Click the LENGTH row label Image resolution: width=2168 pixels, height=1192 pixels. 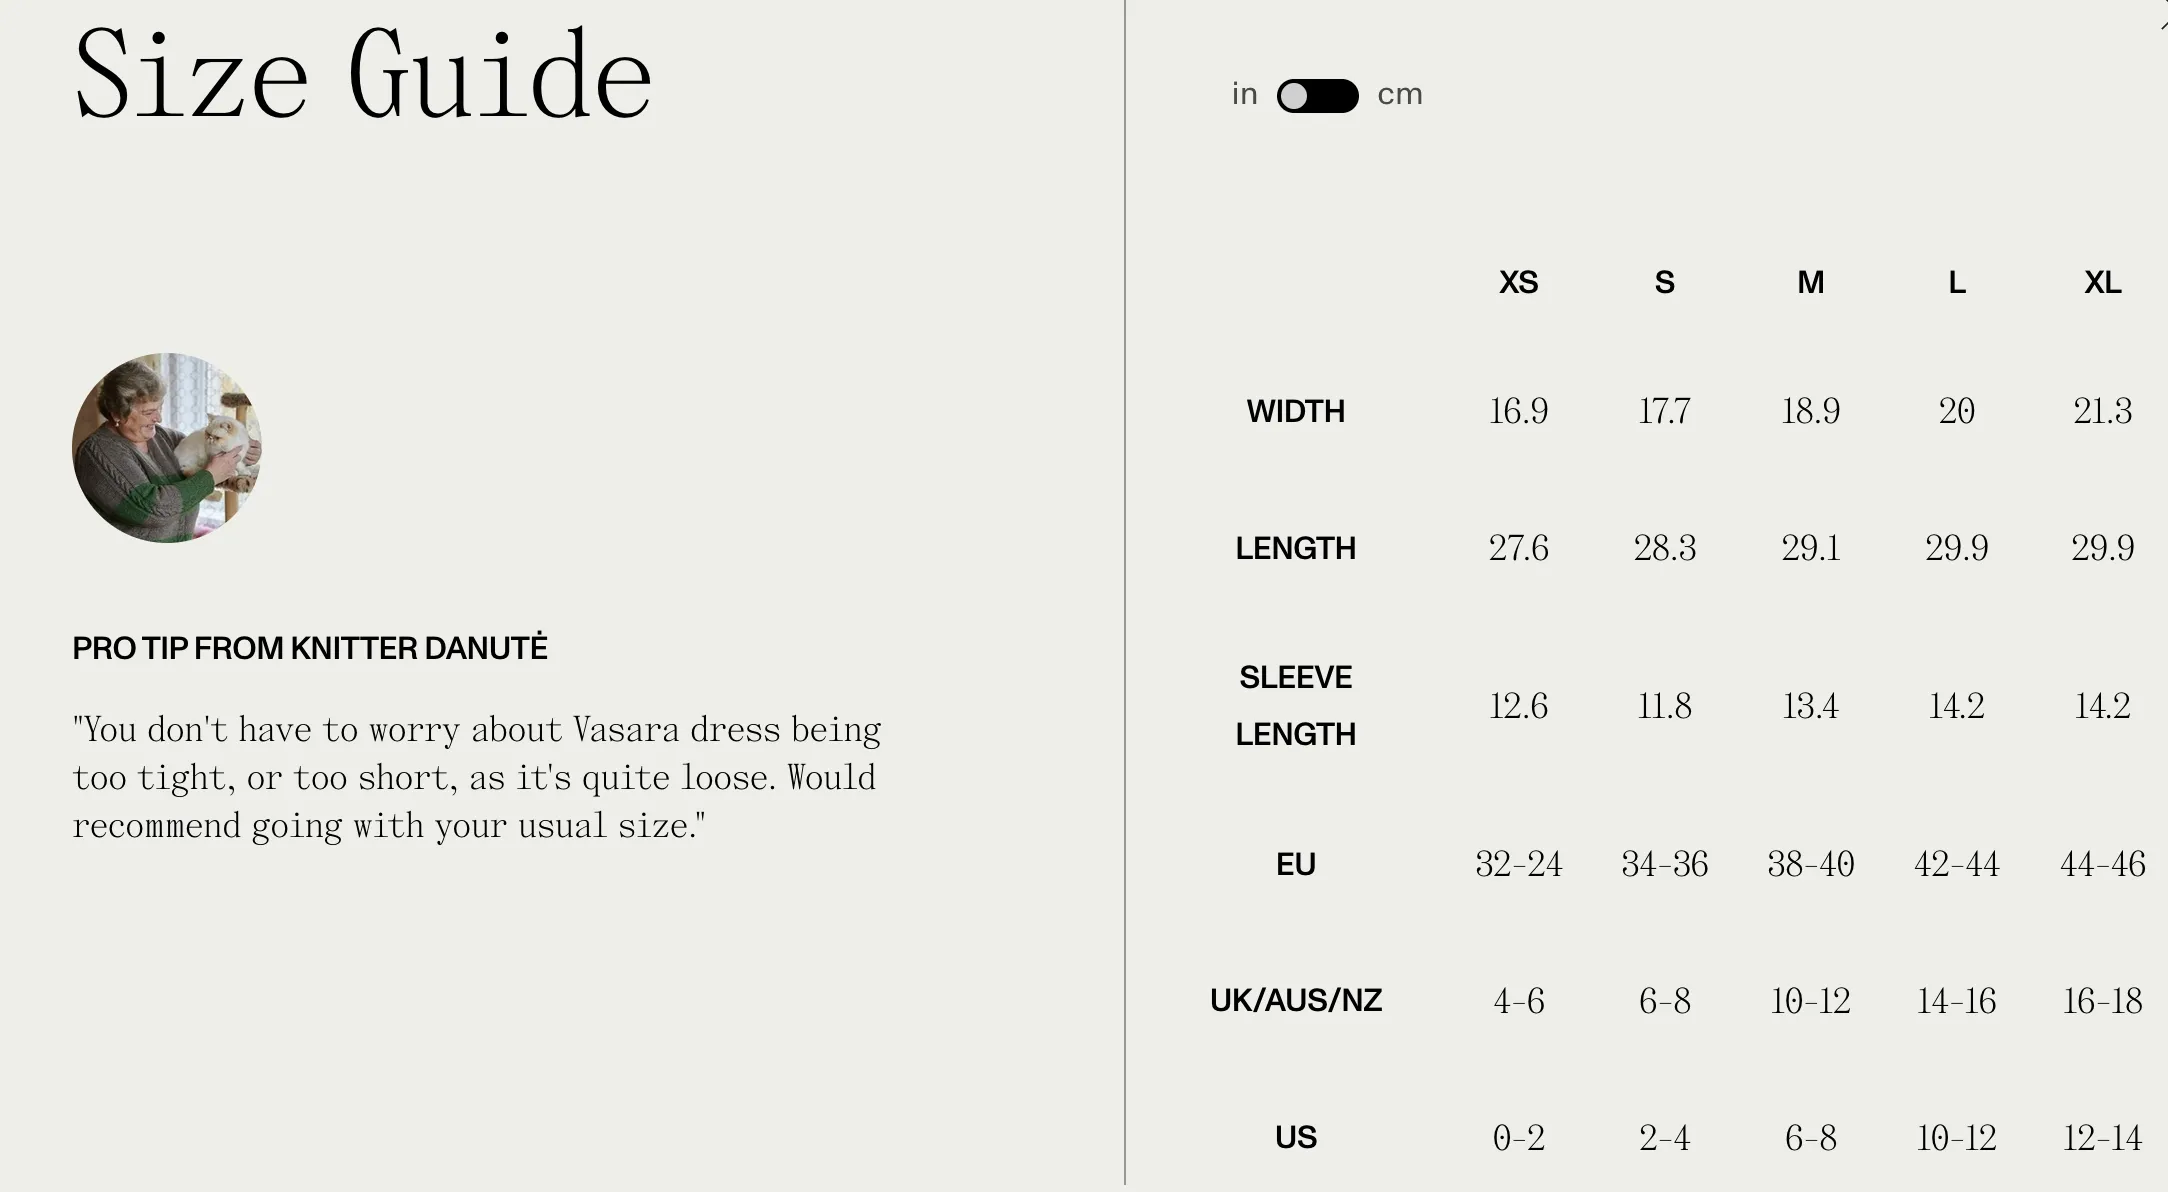[1295, 548]
